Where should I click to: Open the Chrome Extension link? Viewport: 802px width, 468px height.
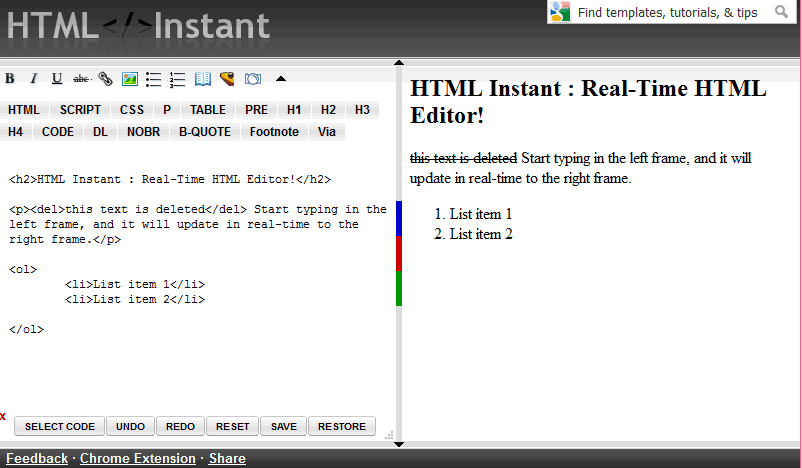(x=138, y=459)
